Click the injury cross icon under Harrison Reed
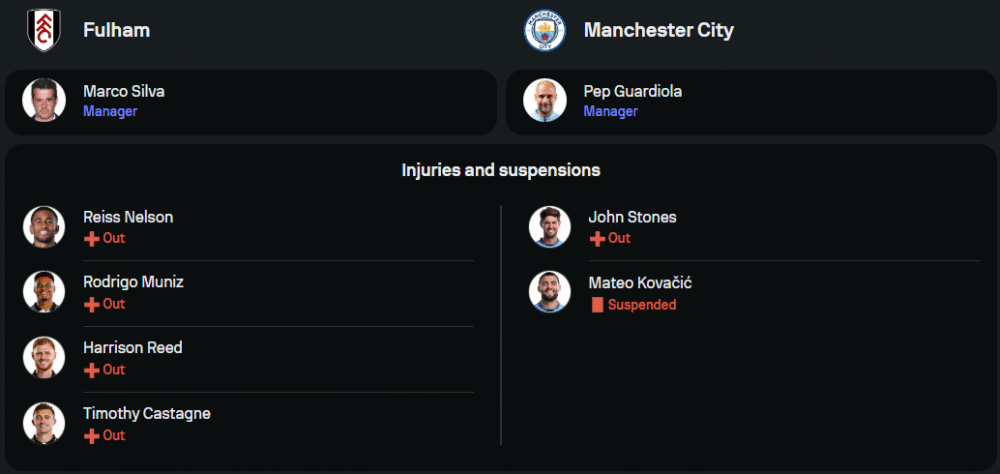Image resolution: width=1000 pixels, height=474 pixels. 91,370
